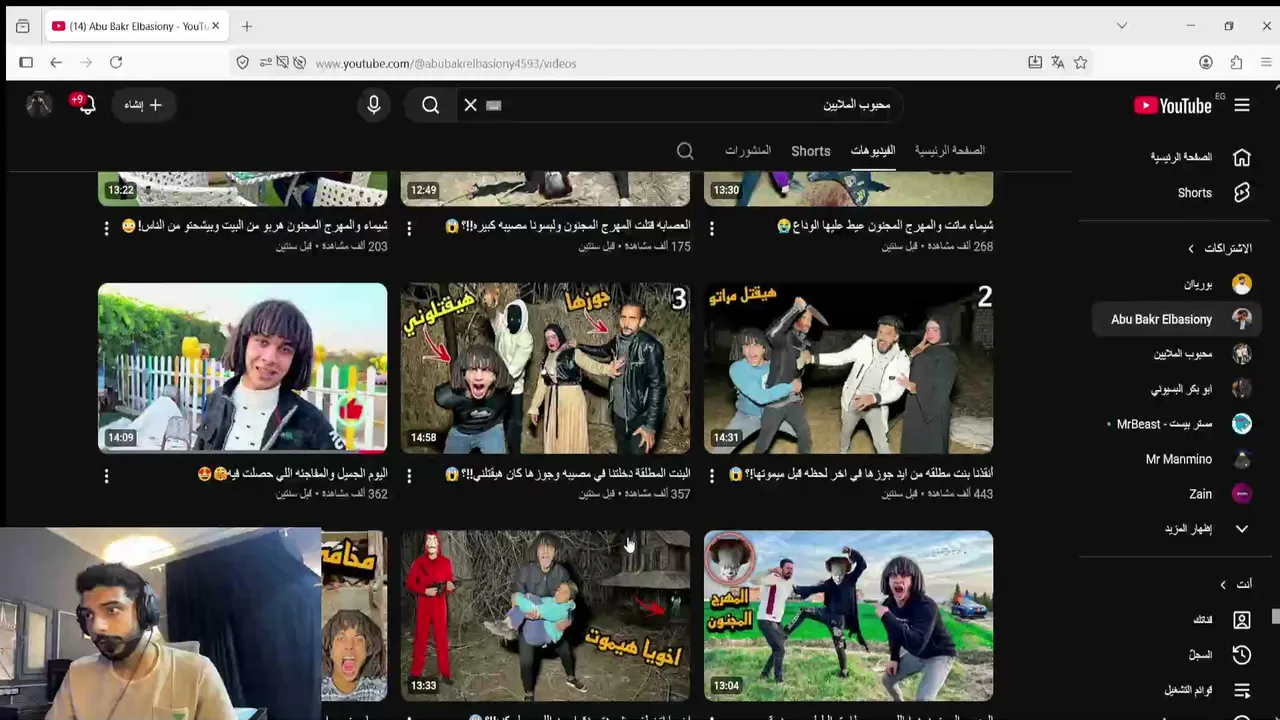Click the page's vertical scrollbar thumb
The image size is (1280, 720).
[x=1275, y=616]
